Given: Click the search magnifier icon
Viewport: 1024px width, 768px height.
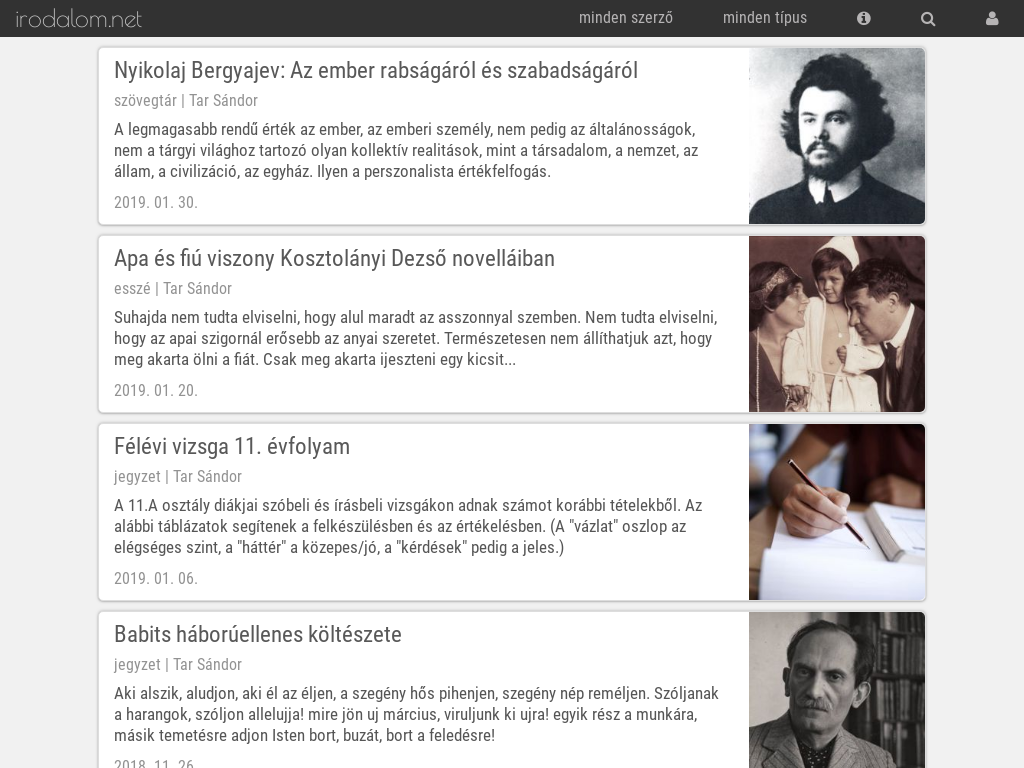Looking at the screenshot, I should pos(927,19).
